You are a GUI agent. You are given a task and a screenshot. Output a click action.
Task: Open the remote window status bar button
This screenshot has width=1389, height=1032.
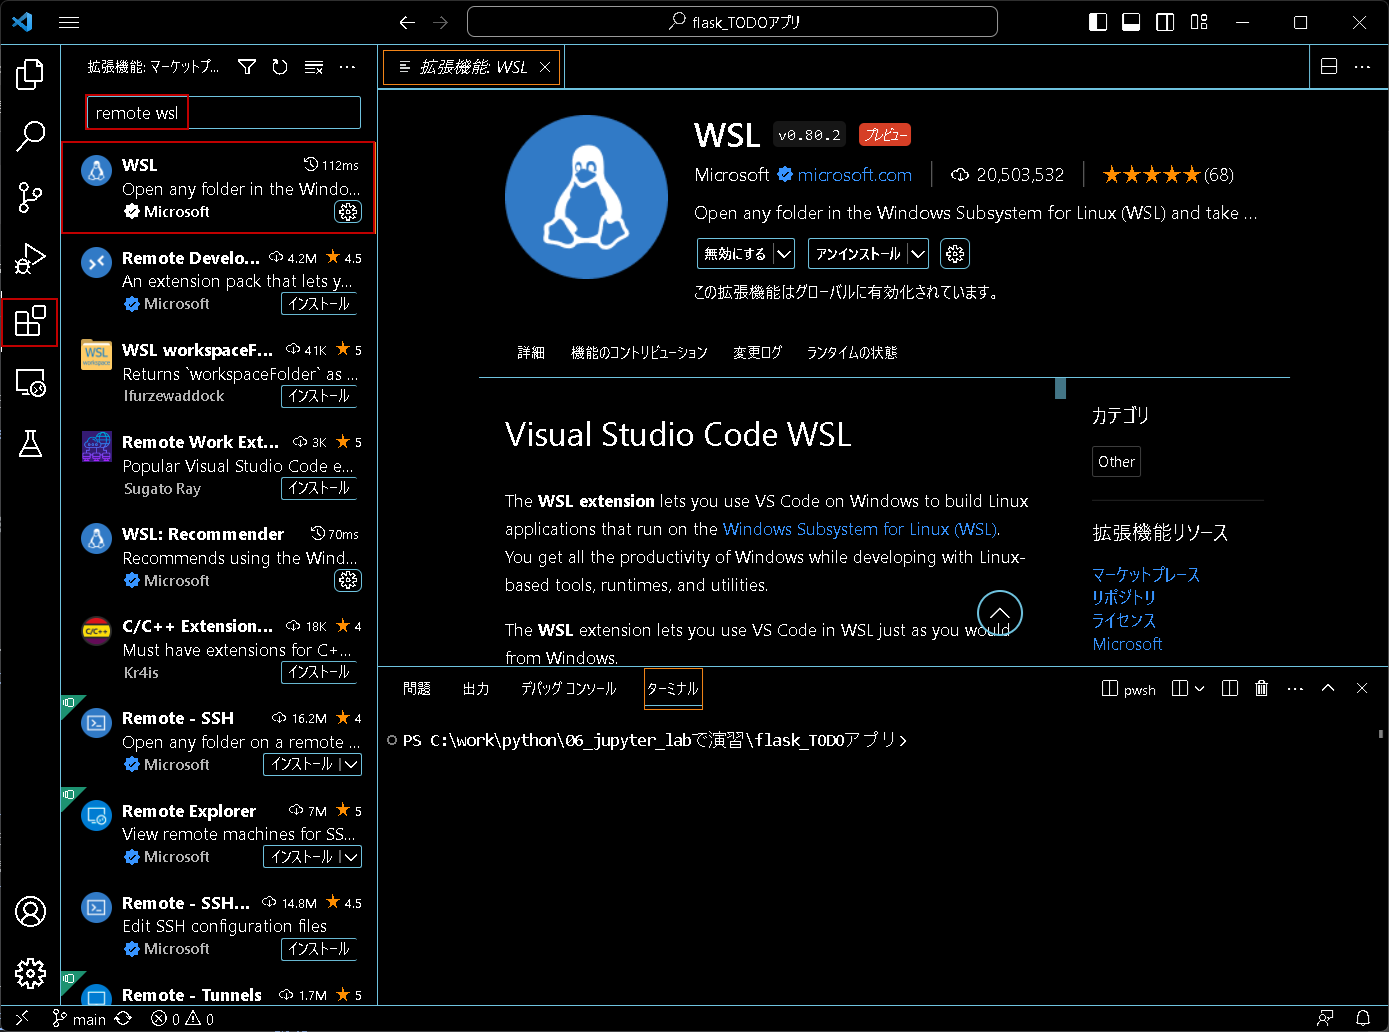pyautogui.click(x=22, y=1018)
